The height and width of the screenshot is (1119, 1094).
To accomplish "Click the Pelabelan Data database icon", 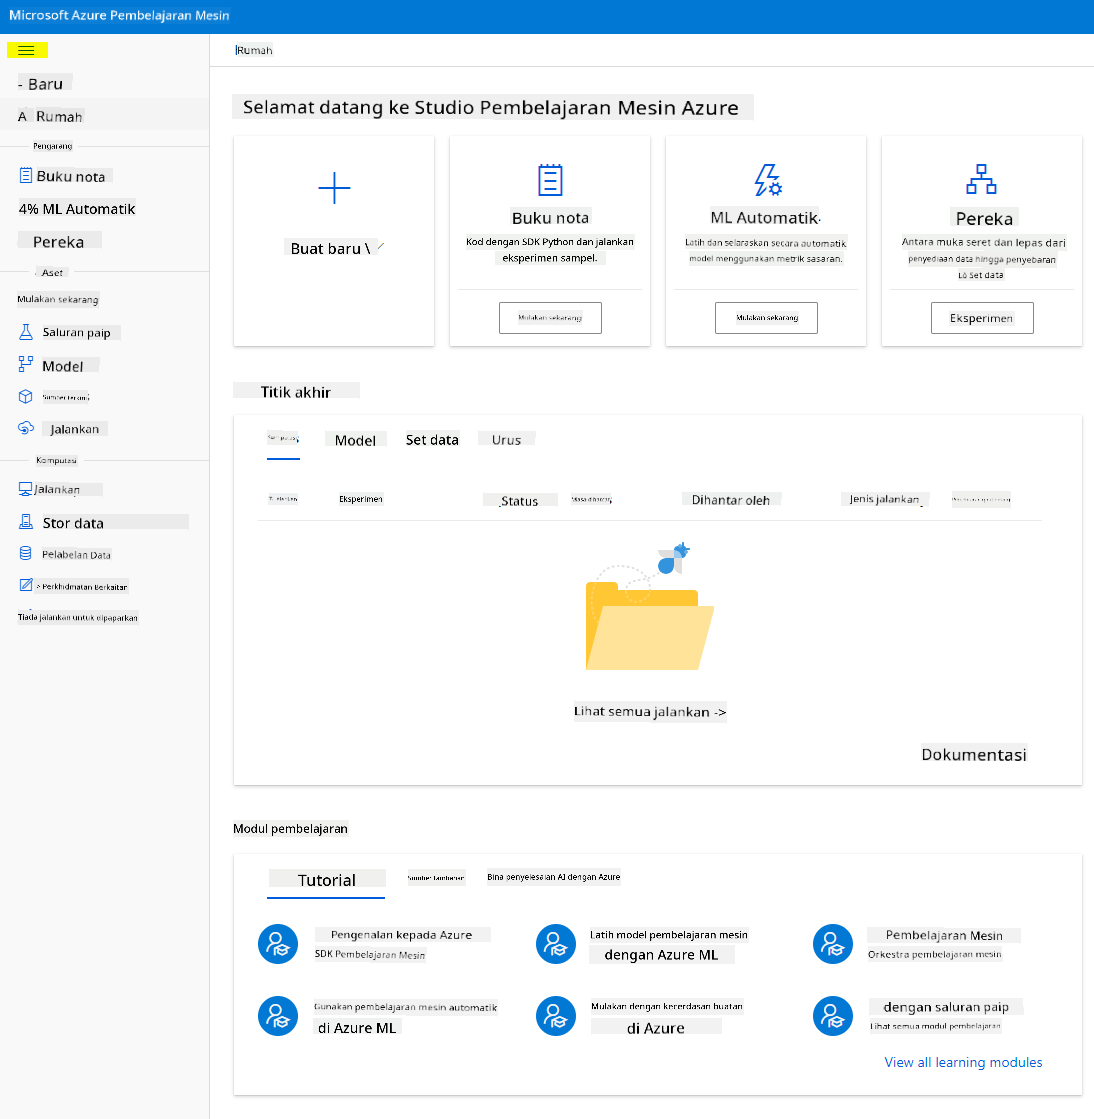I will (26, 554).
